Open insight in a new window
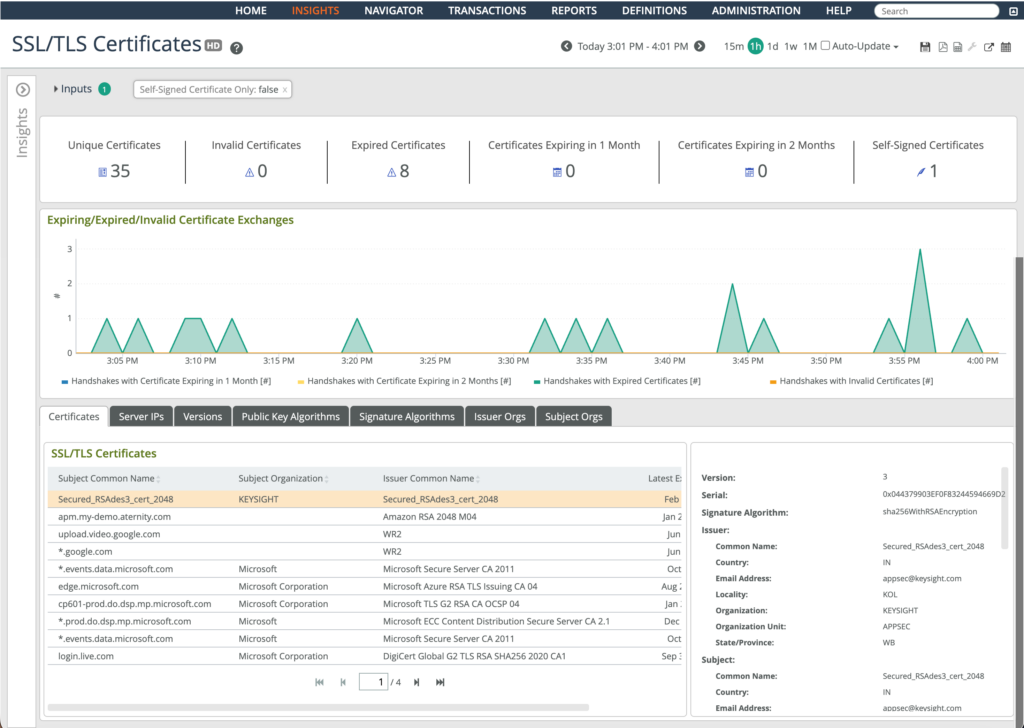Image resolution: width=1024 pixels, height=728 pixels. 989,47
